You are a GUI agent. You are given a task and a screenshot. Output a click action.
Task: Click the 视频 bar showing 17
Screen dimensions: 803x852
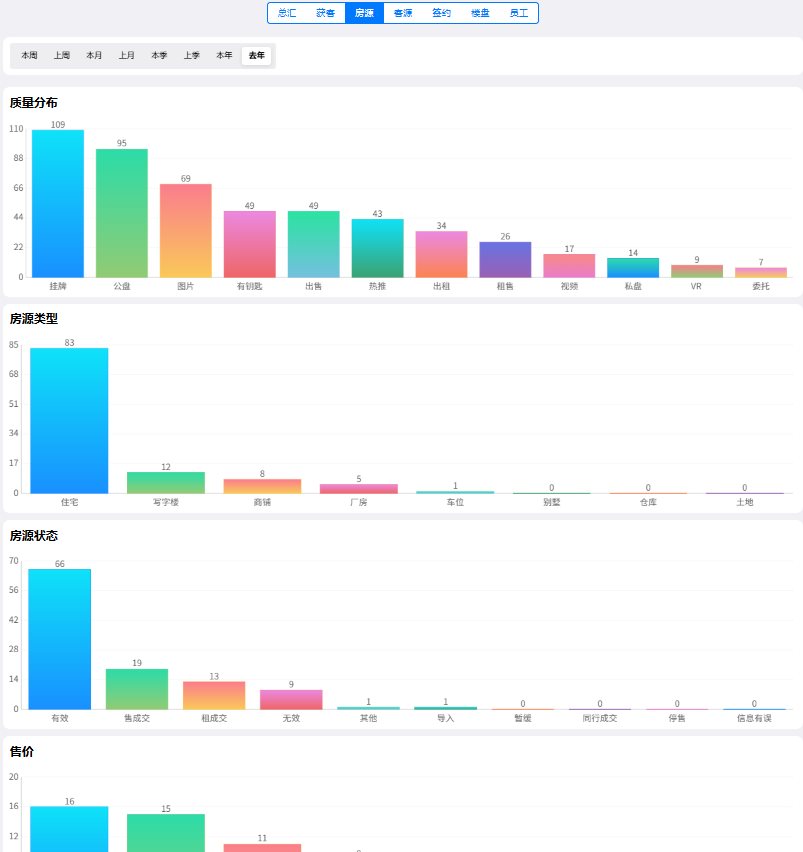point(569,266)
